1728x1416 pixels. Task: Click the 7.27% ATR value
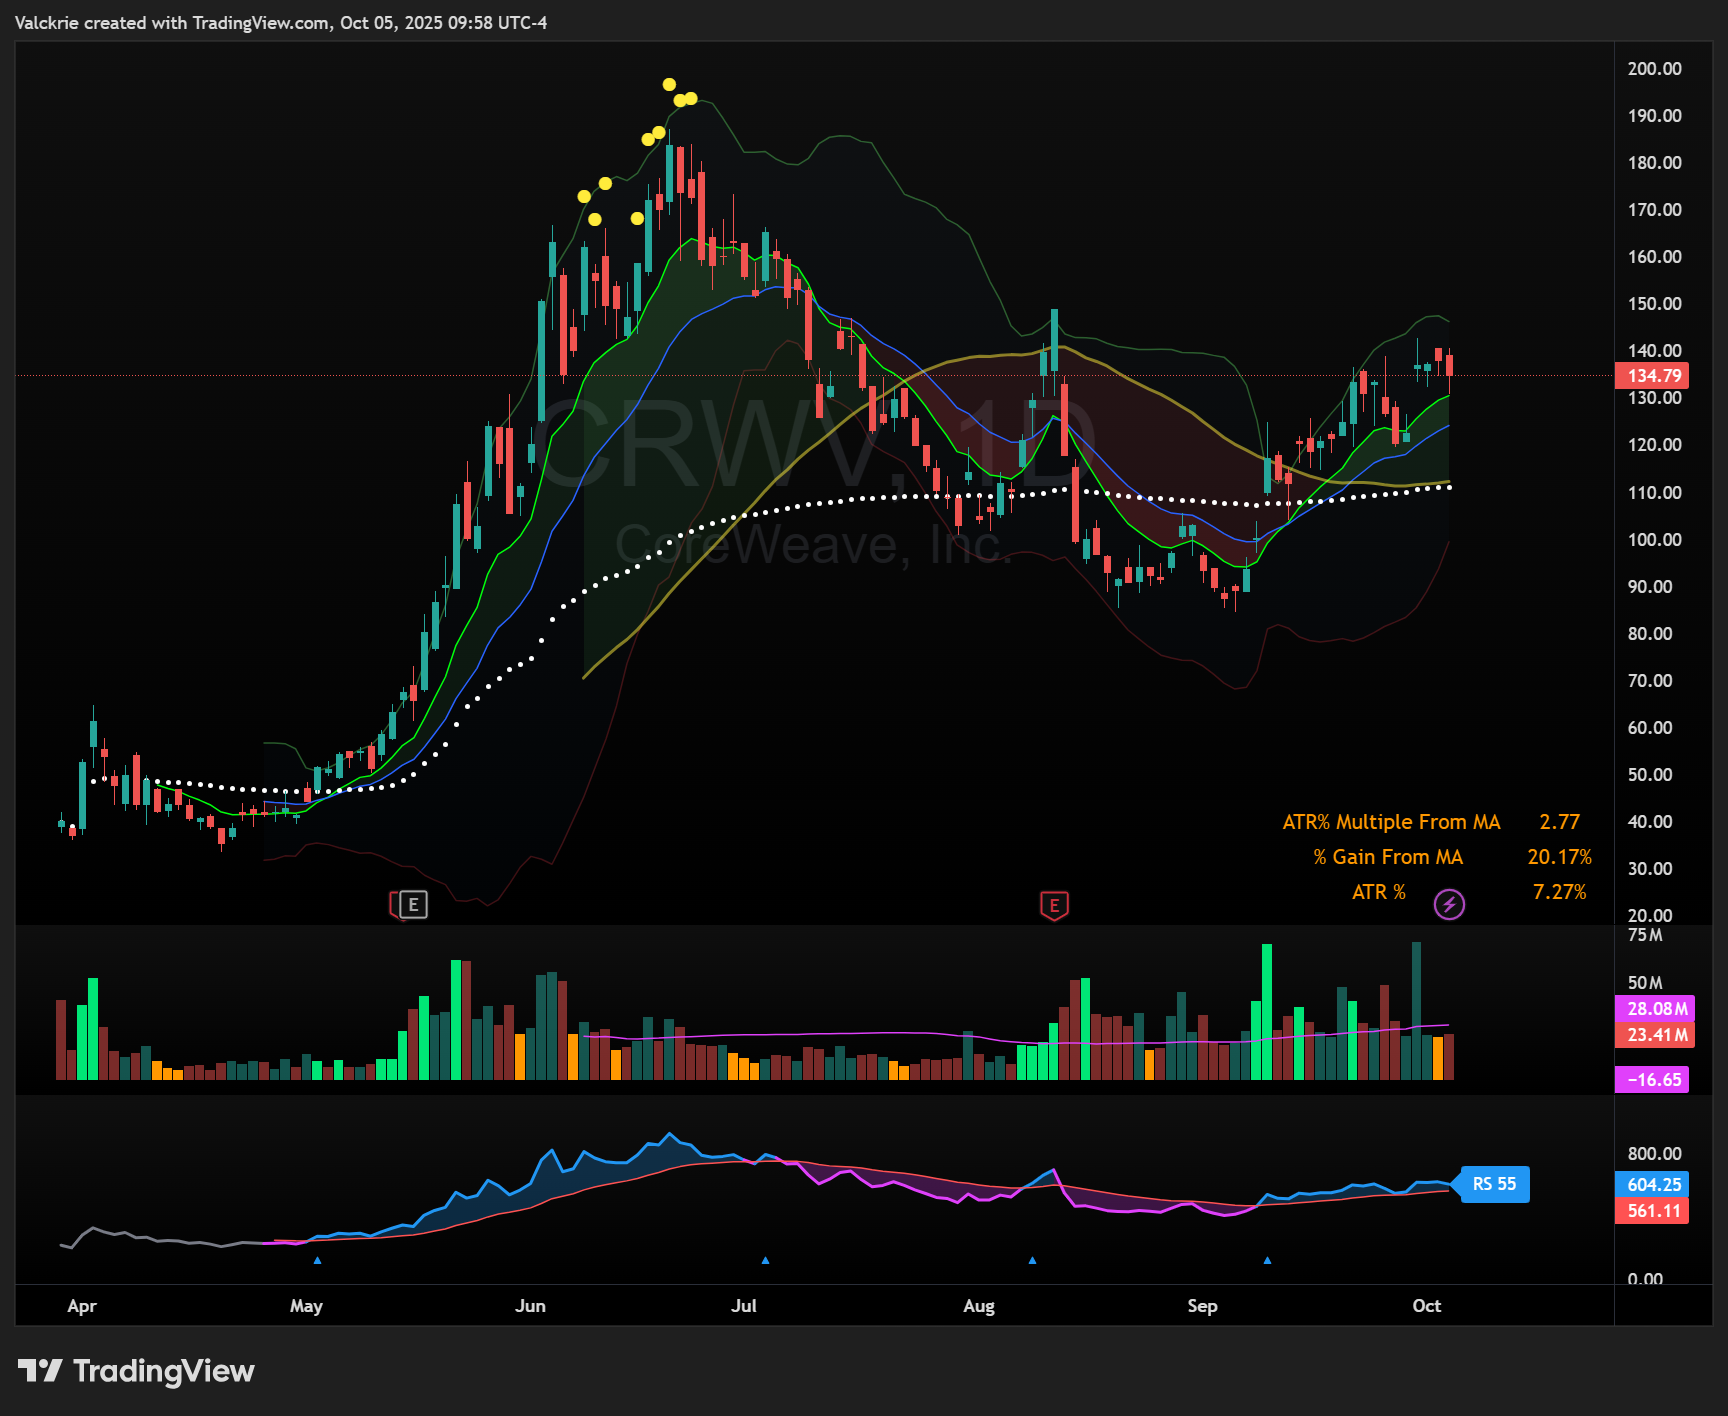1559,892
